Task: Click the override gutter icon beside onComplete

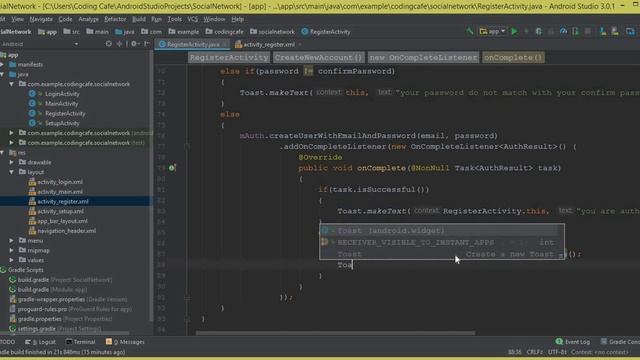Action: point(172,168)
